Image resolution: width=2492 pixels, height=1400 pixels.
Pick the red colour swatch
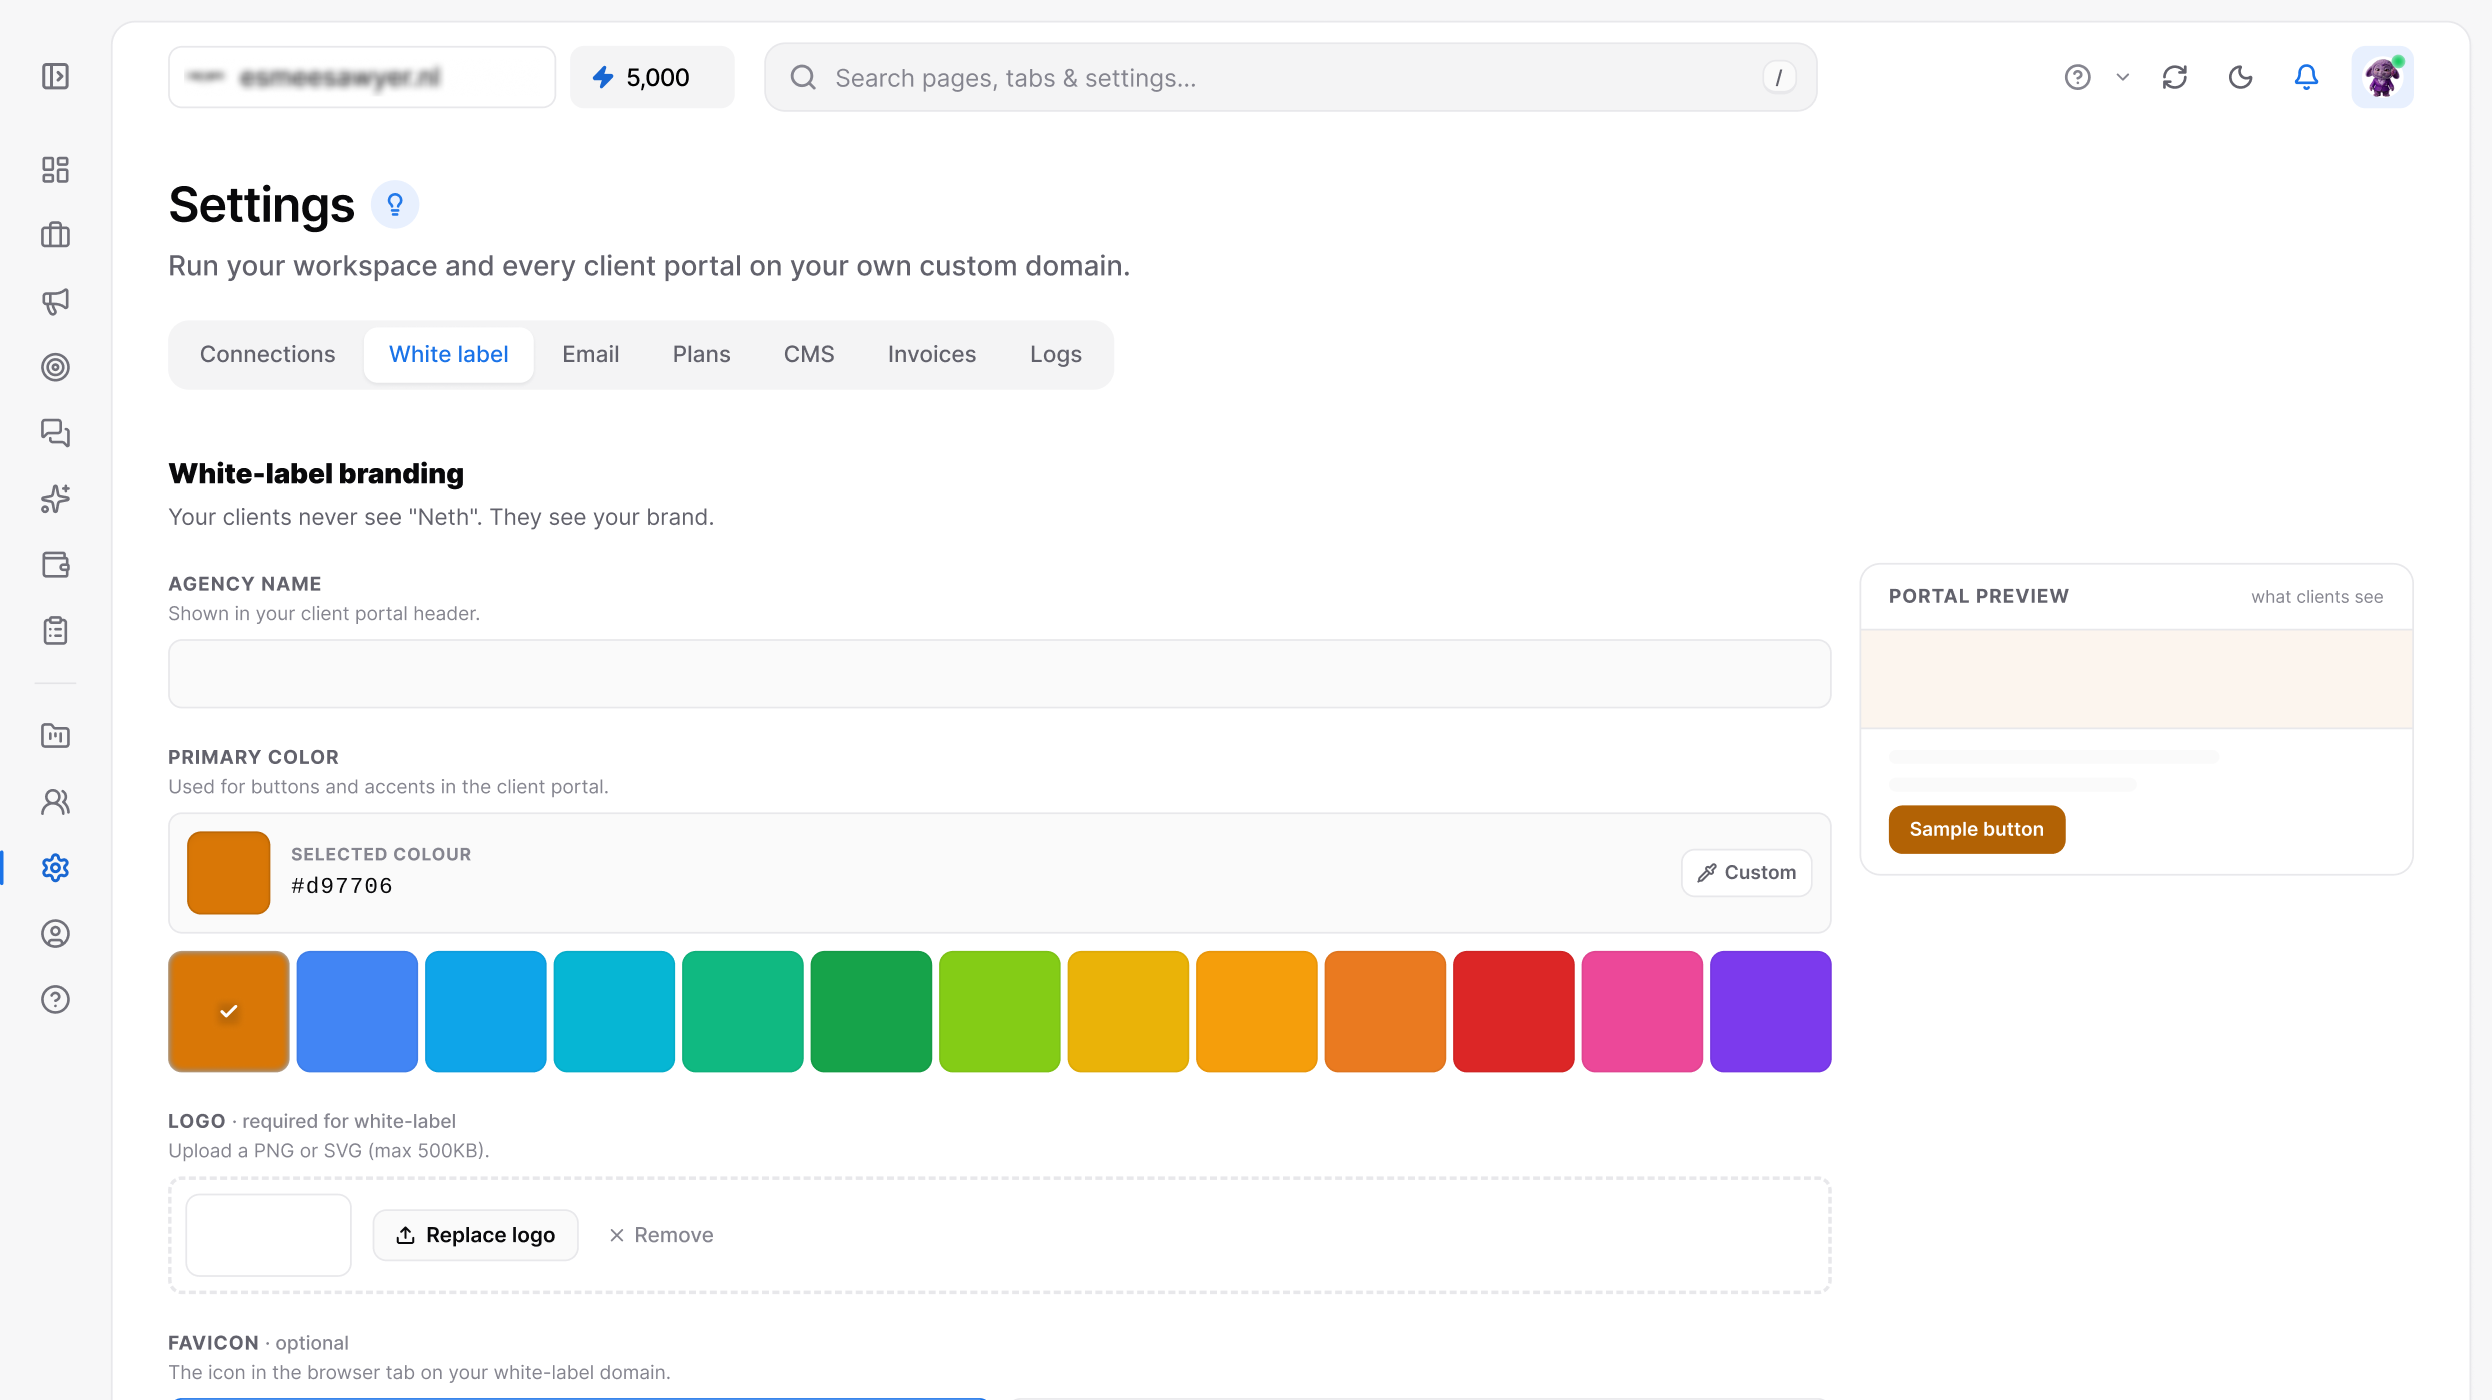[1514, 1011]
